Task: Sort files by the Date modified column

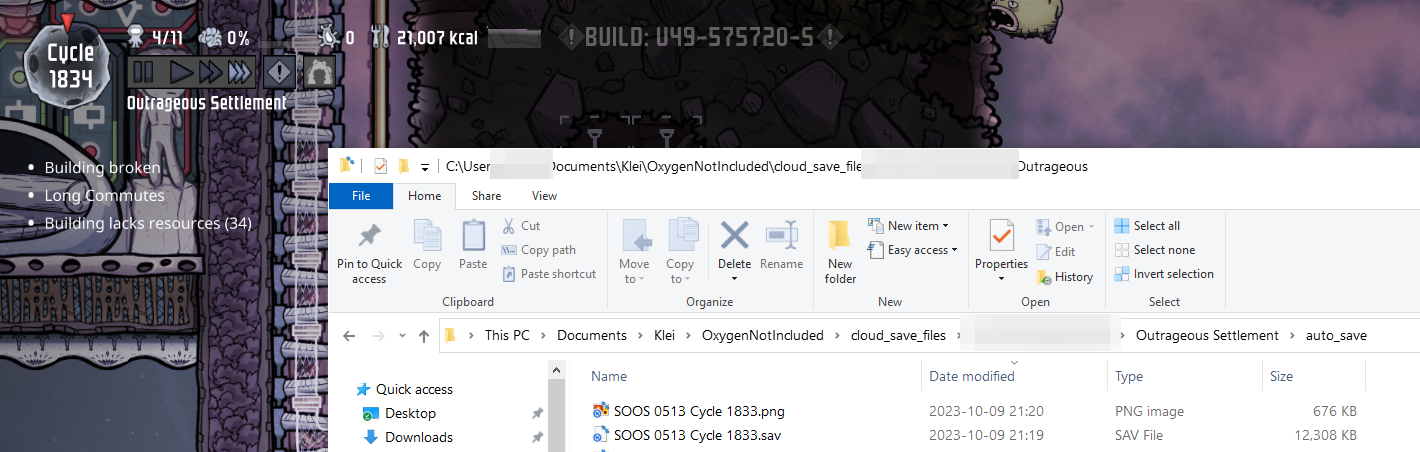Action: 971,377
